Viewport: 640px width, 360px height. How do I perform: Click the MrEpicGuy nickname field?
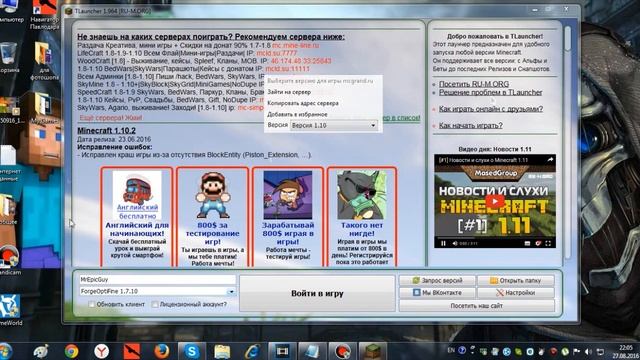157,280
